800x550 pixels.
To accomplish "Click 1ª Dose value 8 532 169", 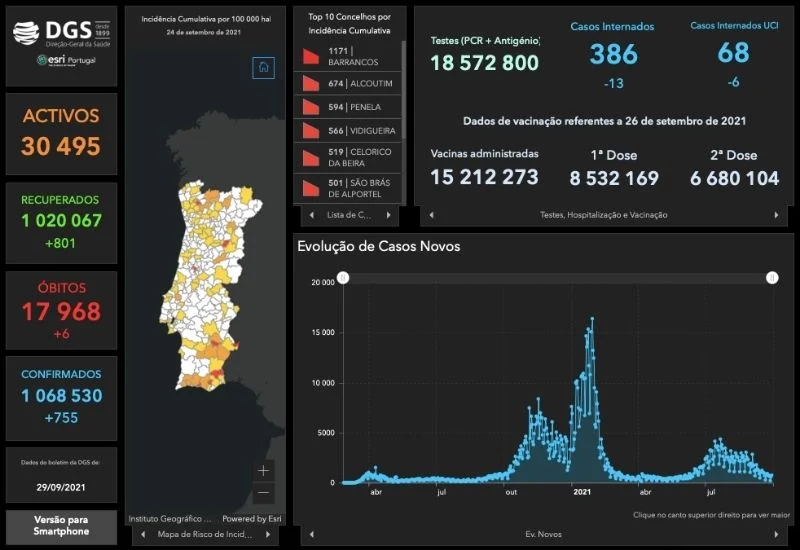I will [614, 178].
